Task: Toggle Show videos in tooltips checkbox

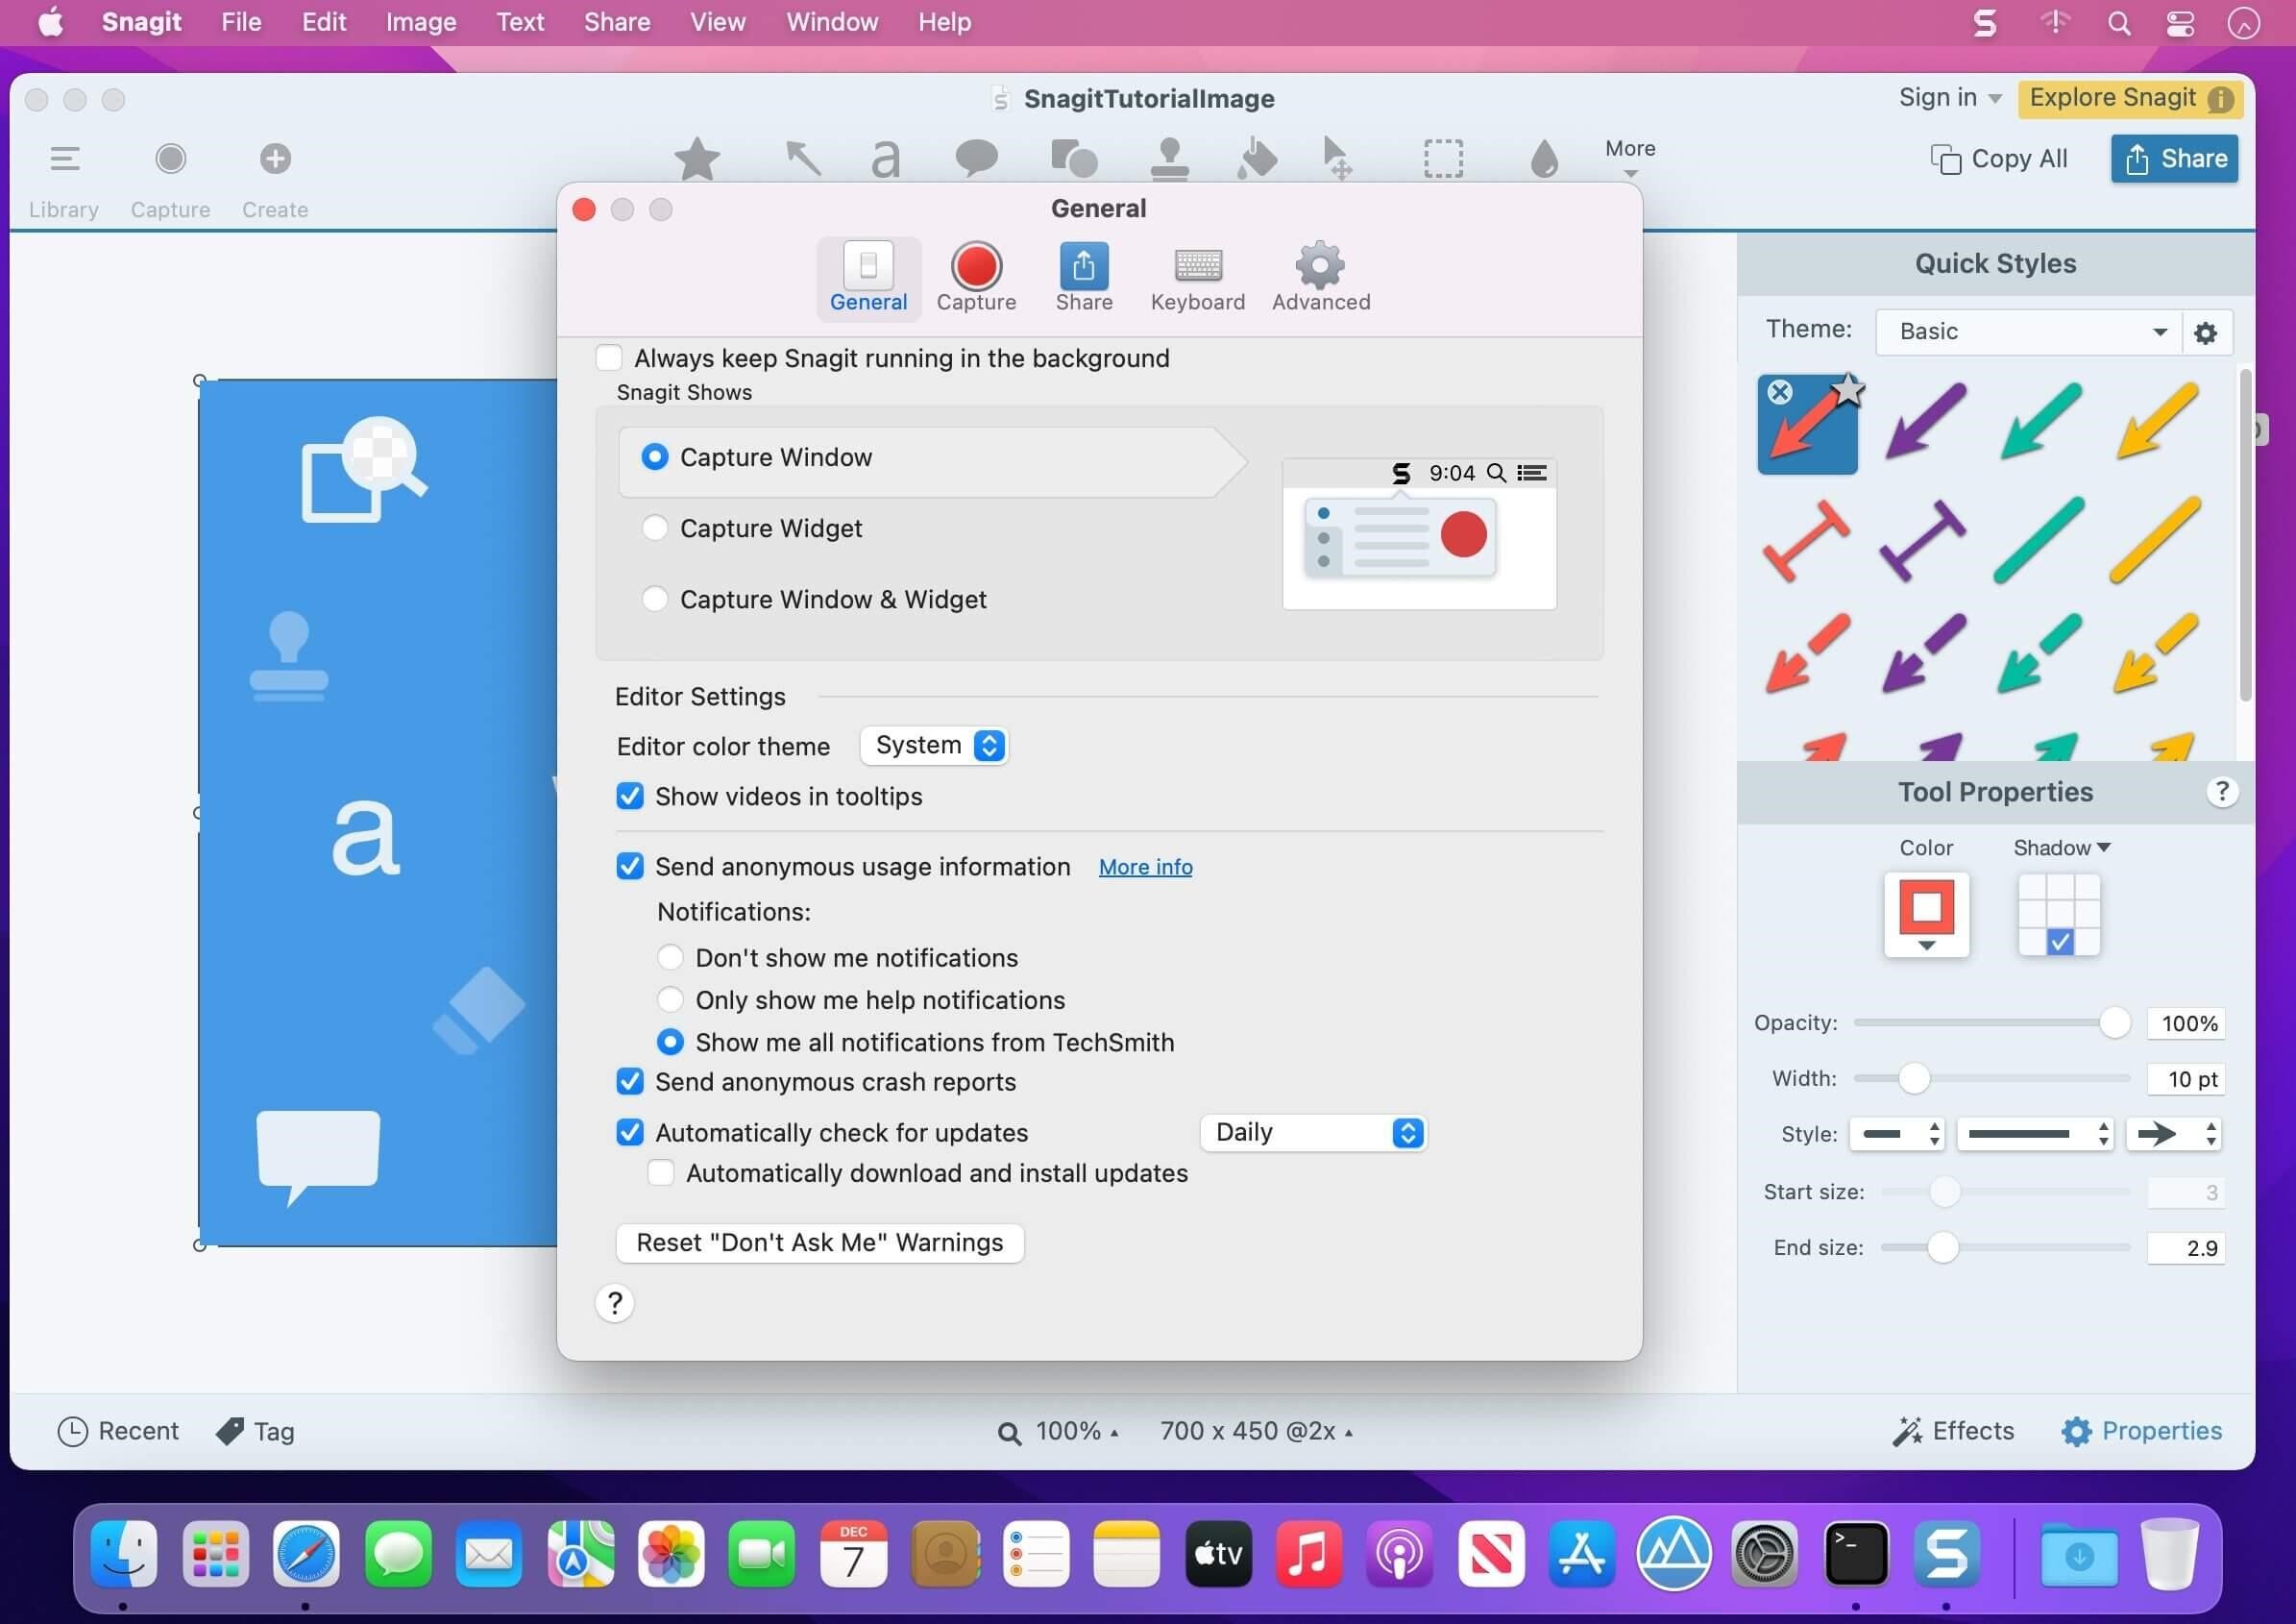Action: point(629,797)
